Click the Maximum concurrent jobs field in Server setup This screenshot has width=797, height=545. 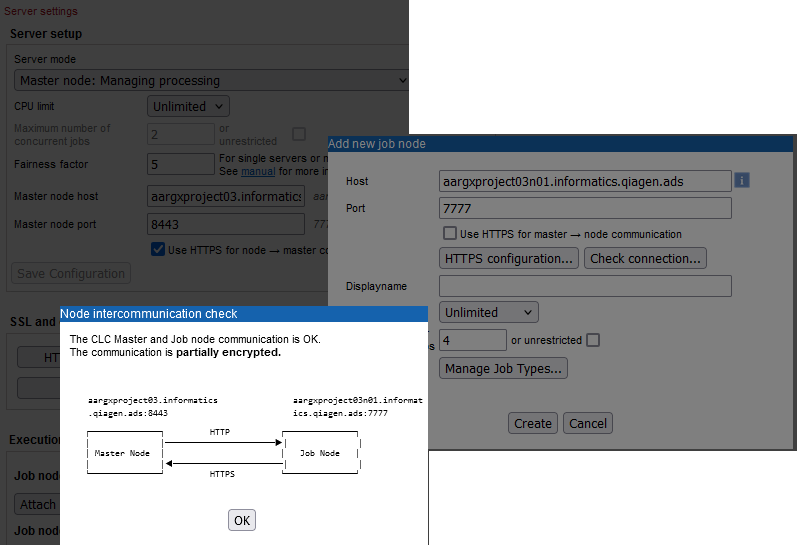(x=180, y=134)
